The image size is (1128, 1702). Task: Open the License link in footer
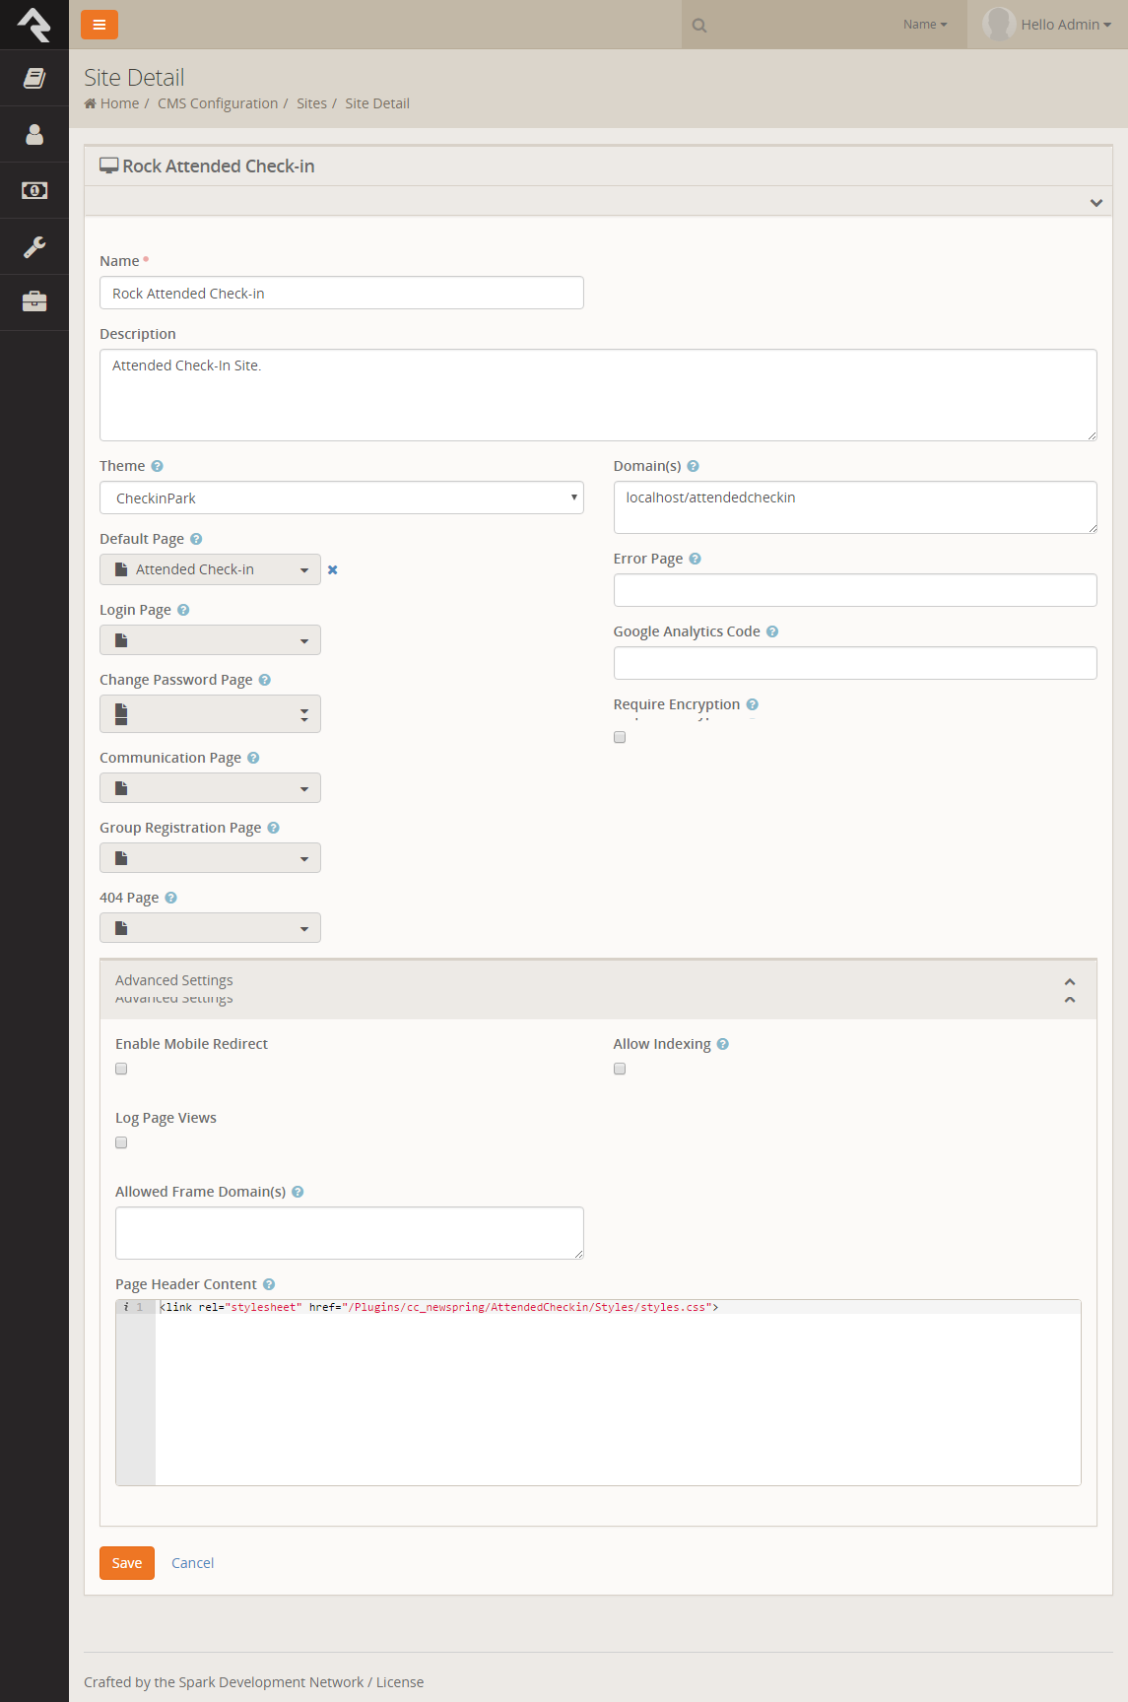click(400, 1683)
